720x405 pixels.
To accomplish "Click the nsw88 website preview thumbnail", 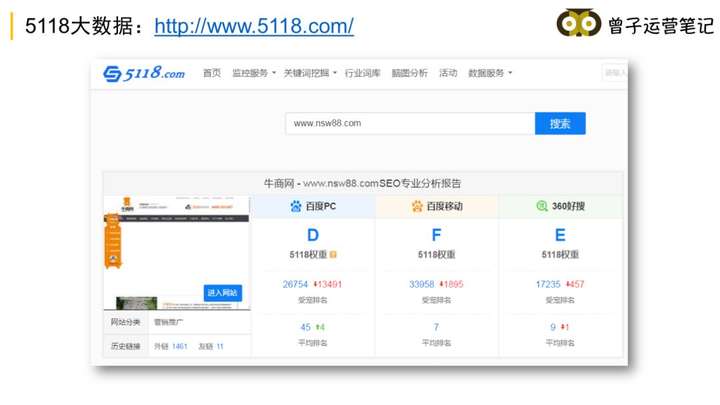I will coord(177,253).
